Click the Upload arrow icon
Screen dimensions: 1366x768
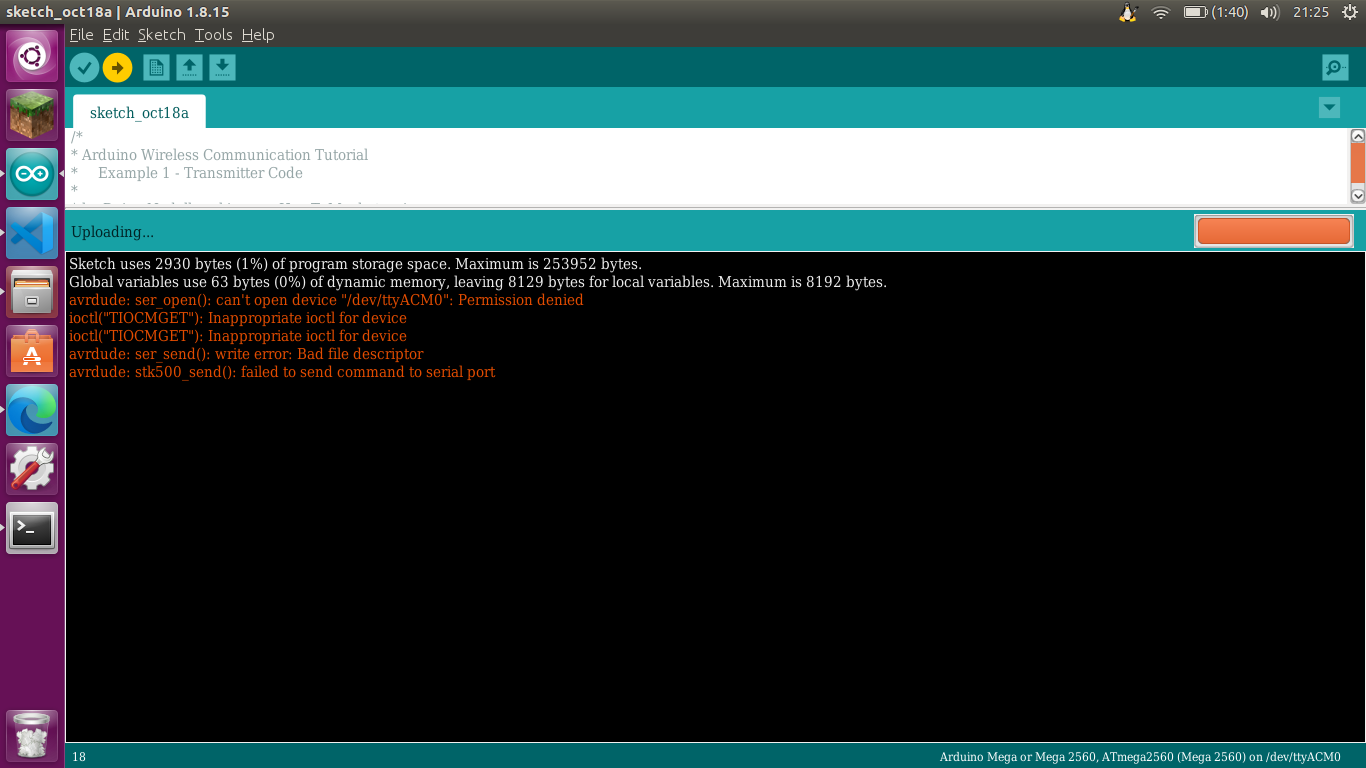coord(118,67)
